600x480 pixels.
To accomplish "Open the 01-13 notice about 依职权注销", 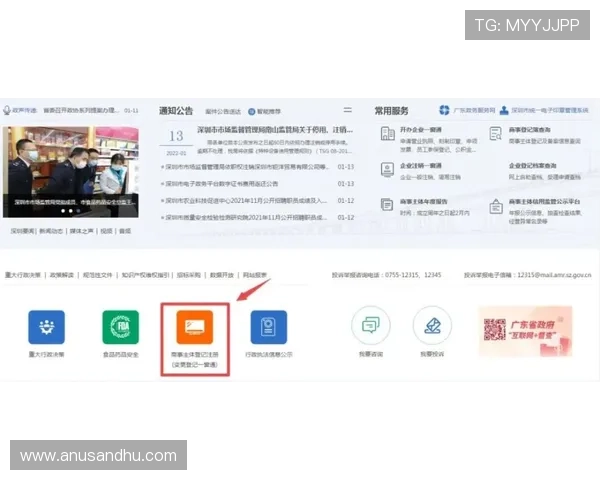I will click(247, 167).
